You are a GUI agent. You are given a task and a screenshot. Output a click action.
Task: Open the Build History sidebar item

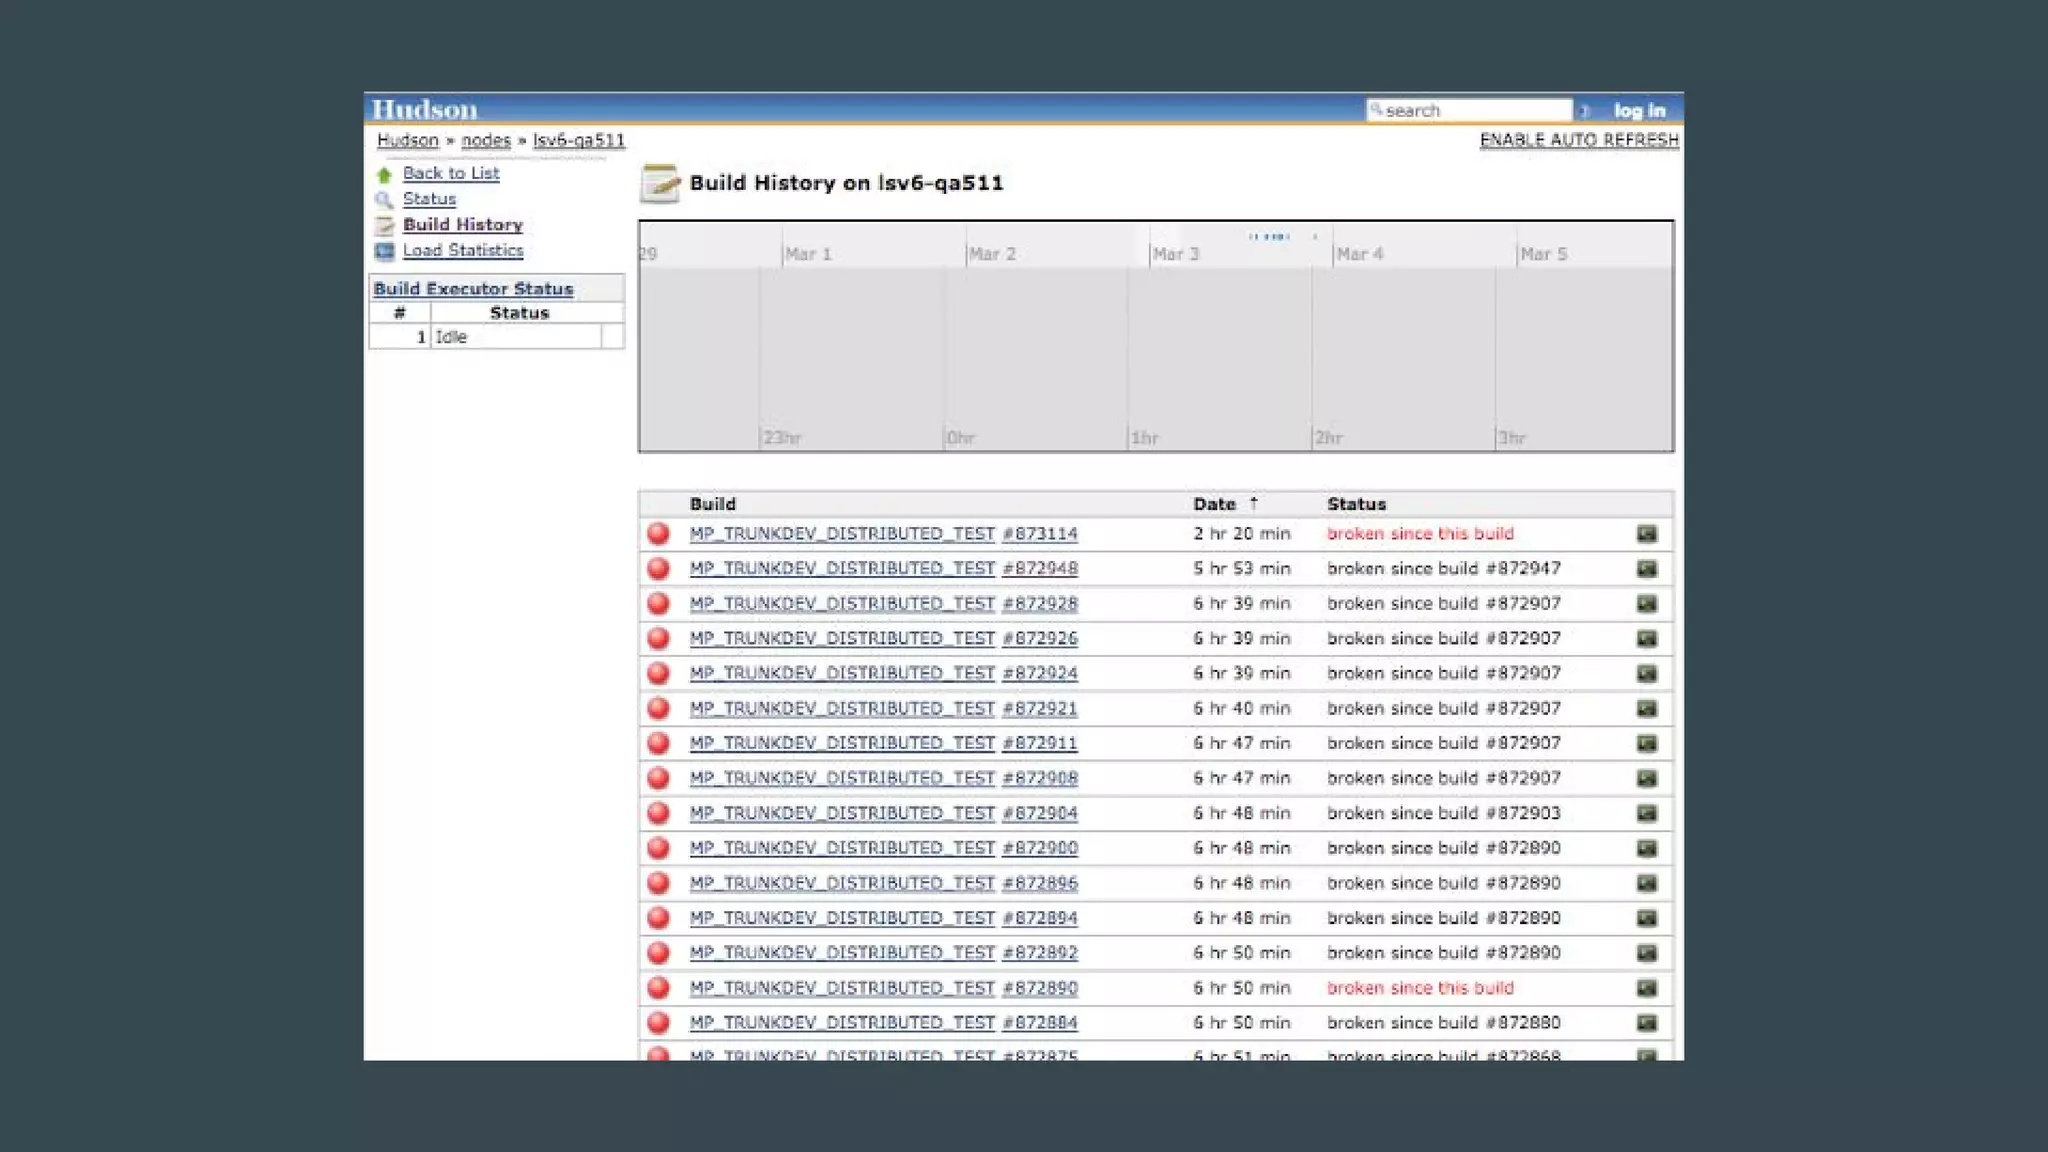tap(462, 225)
